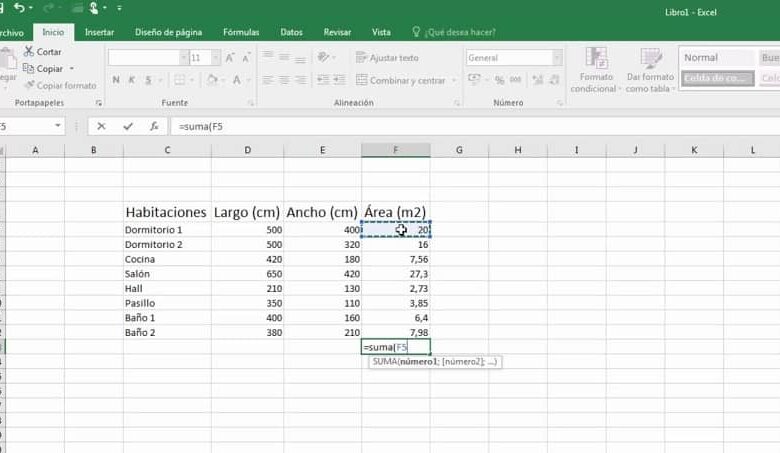Toggle Negrita (N) bold formatting
780x453 pixels.
click(116, 80)
